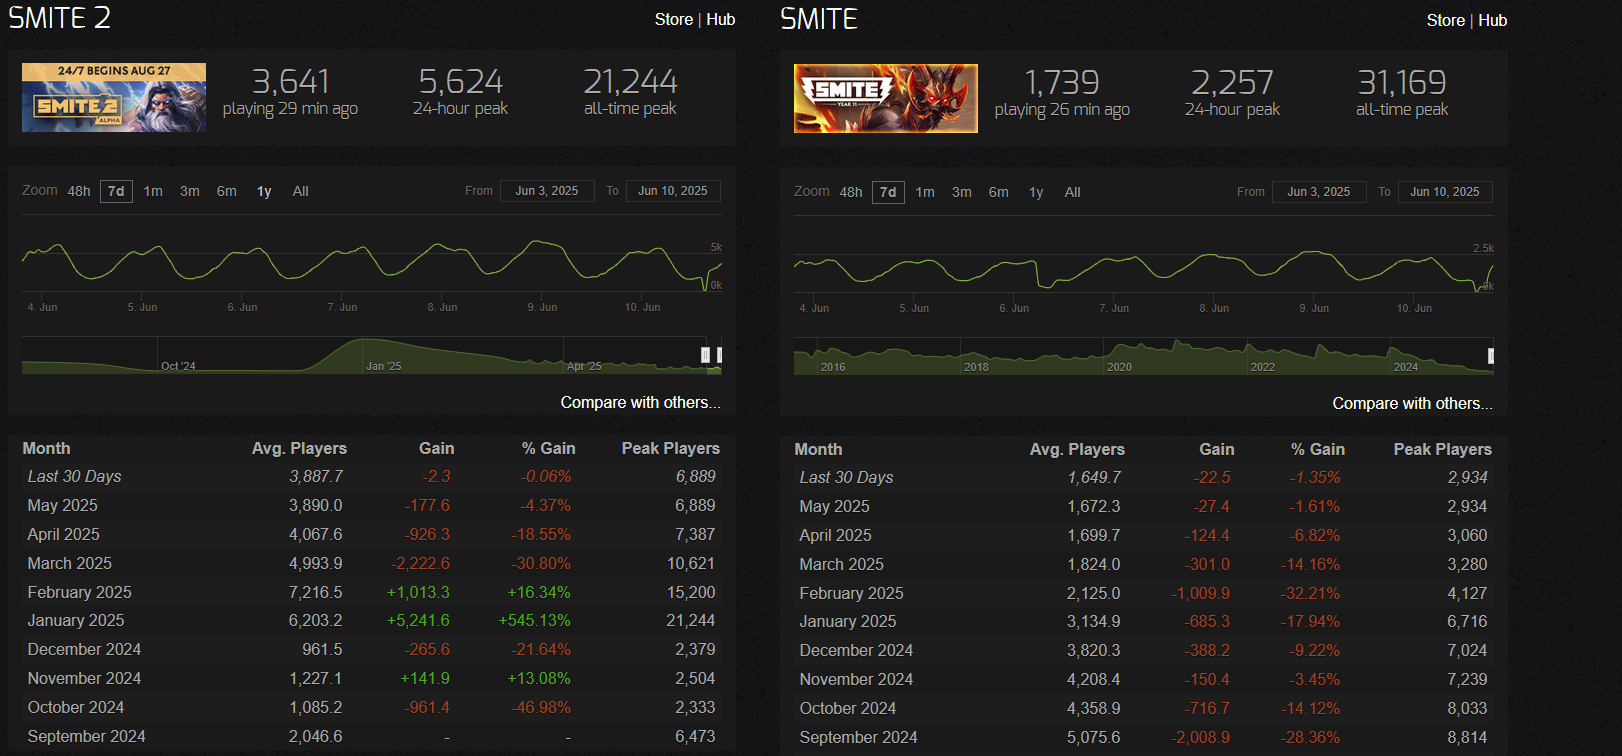Click -2,222.6 gain in SMITE 2 table

click(x=421, y=563)
